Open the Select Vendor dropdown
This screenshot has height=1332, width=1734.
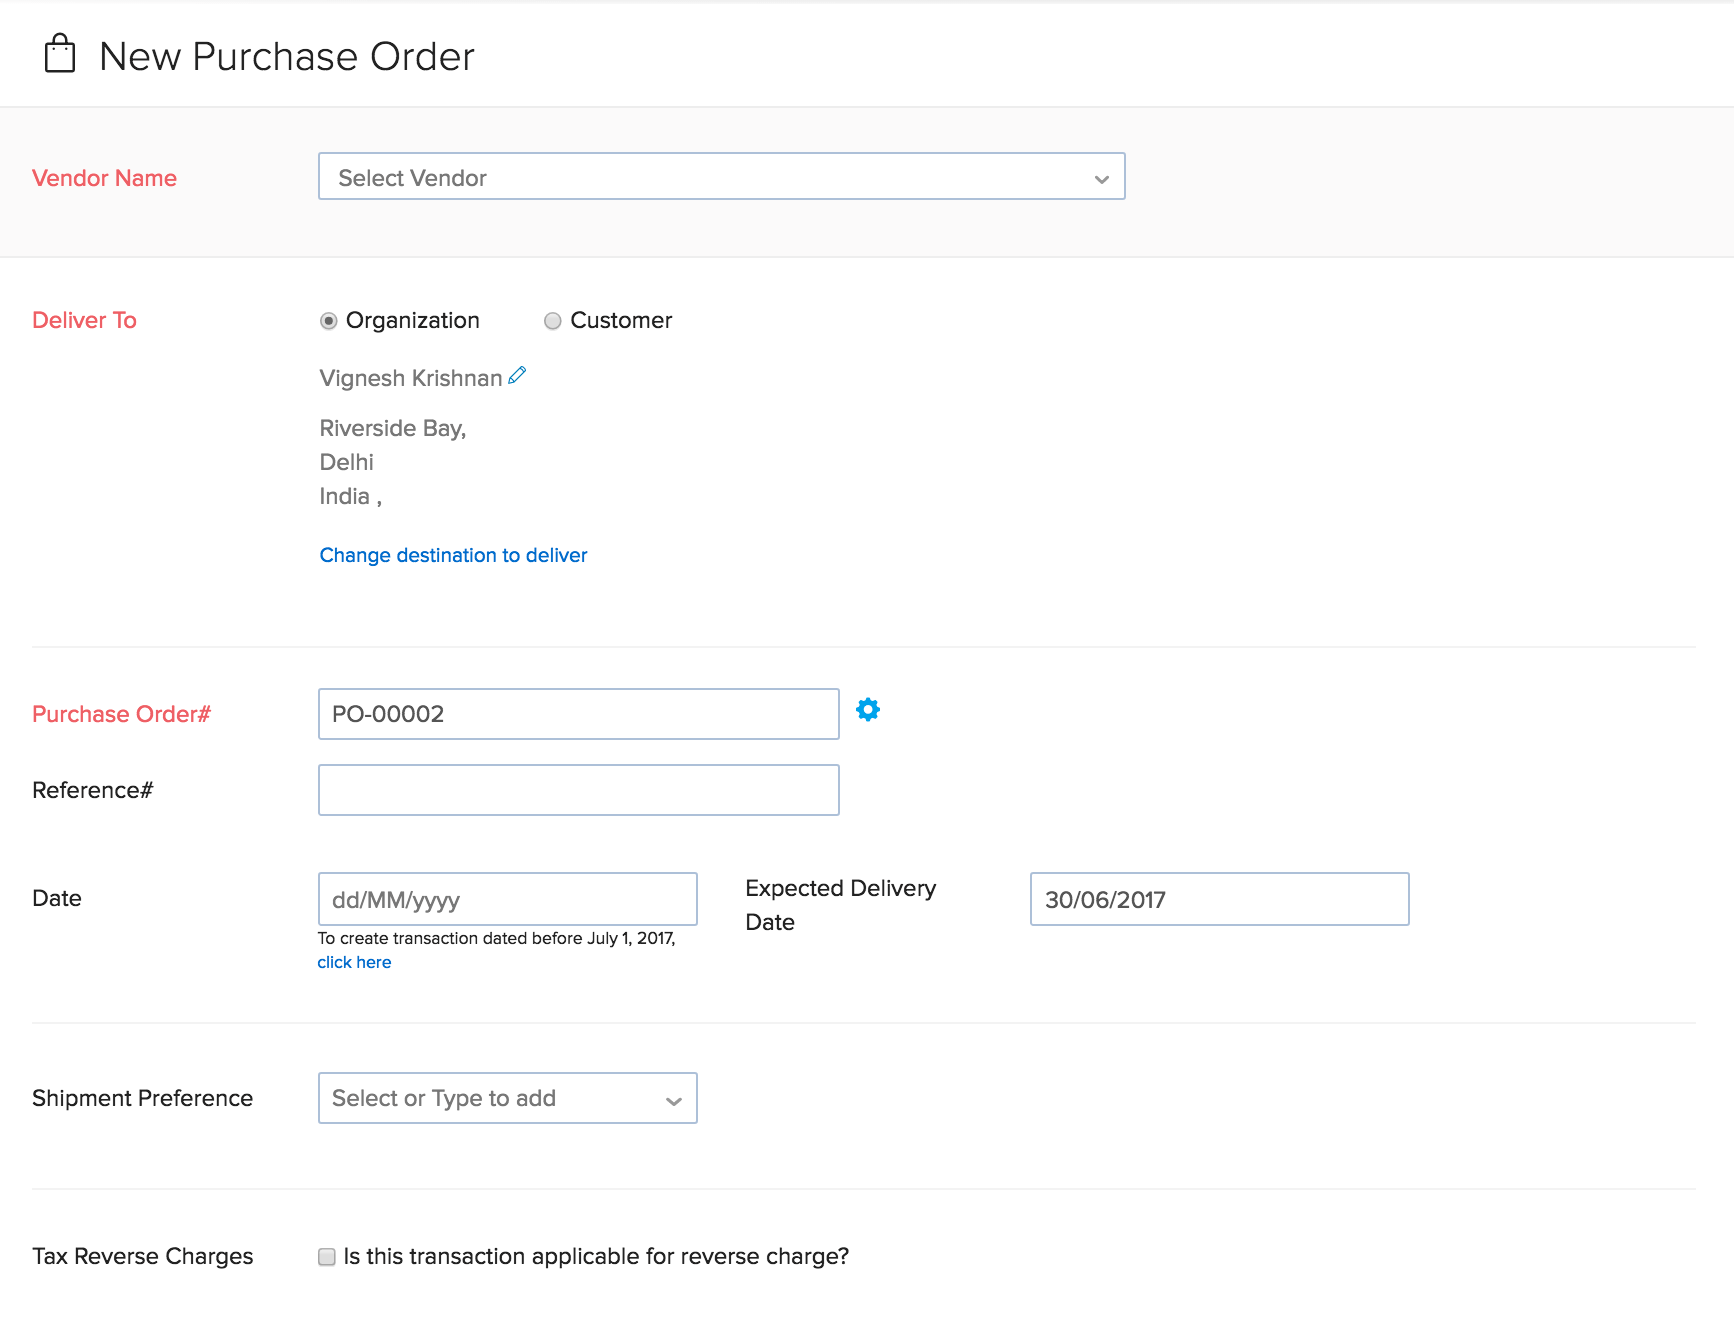[x=720, y=176]
